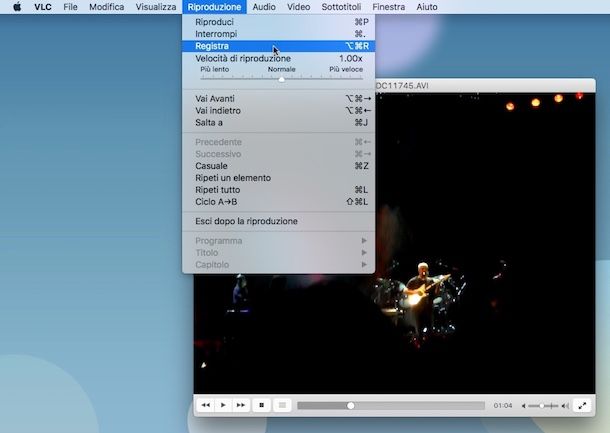Open the Finestra menu
610x433 pixels.
(389, 7)
